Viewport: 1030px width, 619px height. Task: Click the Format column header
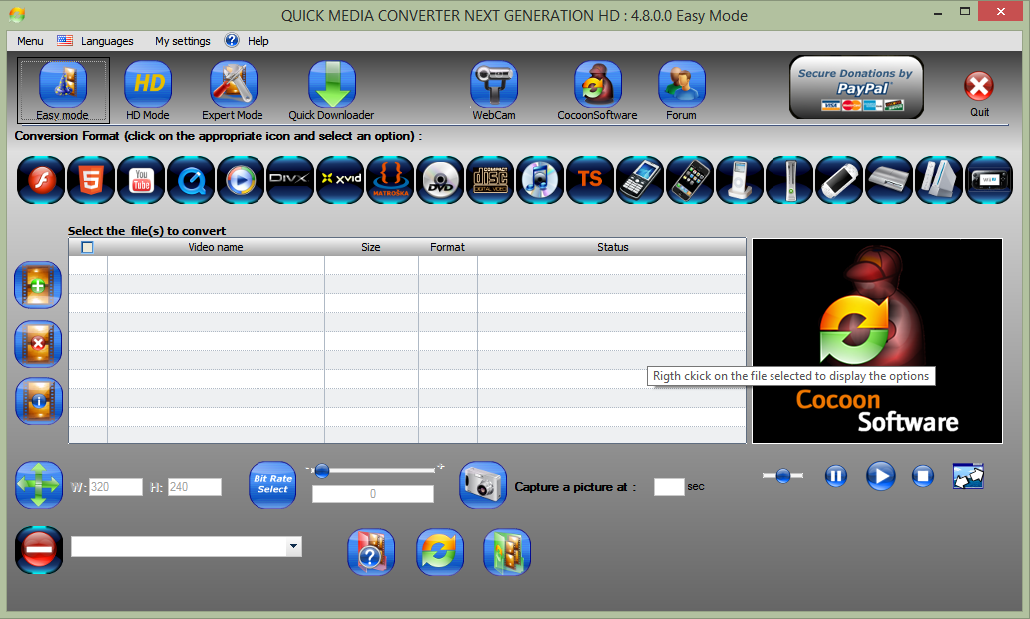click(x=447, y=247)
